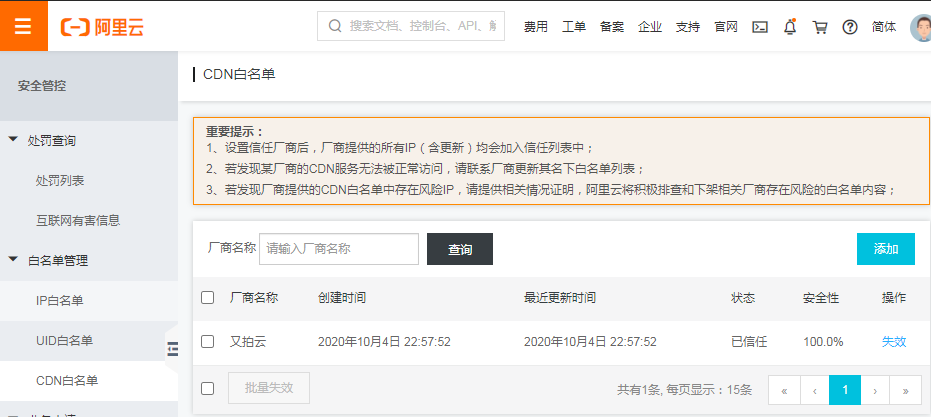Click the 批量失效 button
Image resolution: width=931 pixels, height=417 pixels.
[269, 388]
